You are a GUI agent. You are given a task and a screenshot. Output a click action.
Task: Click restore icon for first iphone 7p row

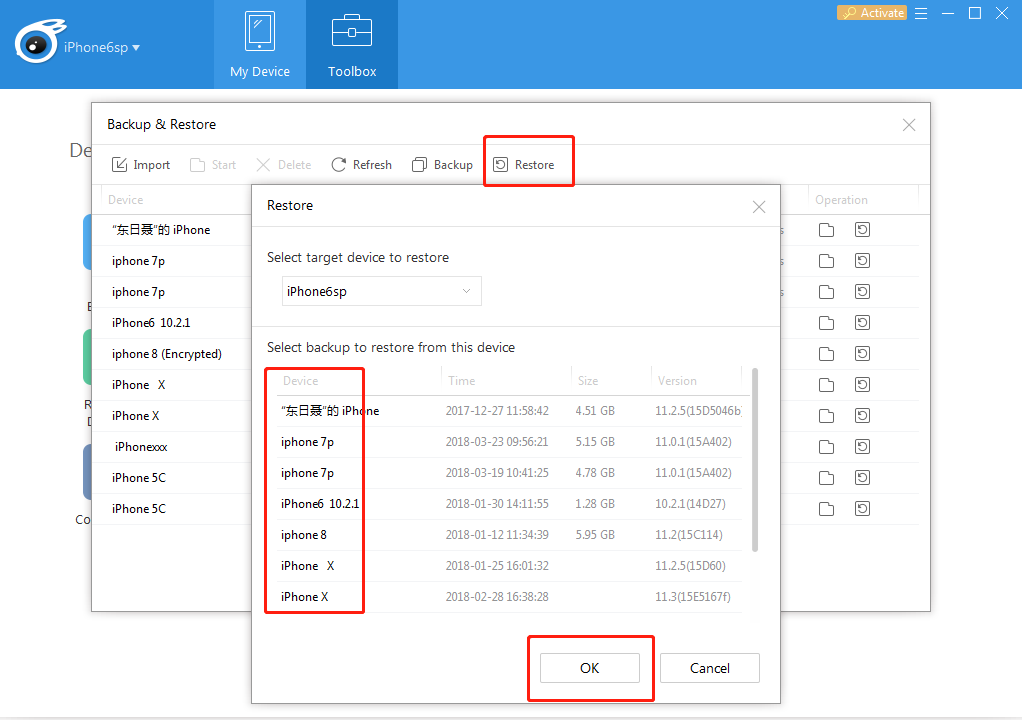click(x=862, y=261)
